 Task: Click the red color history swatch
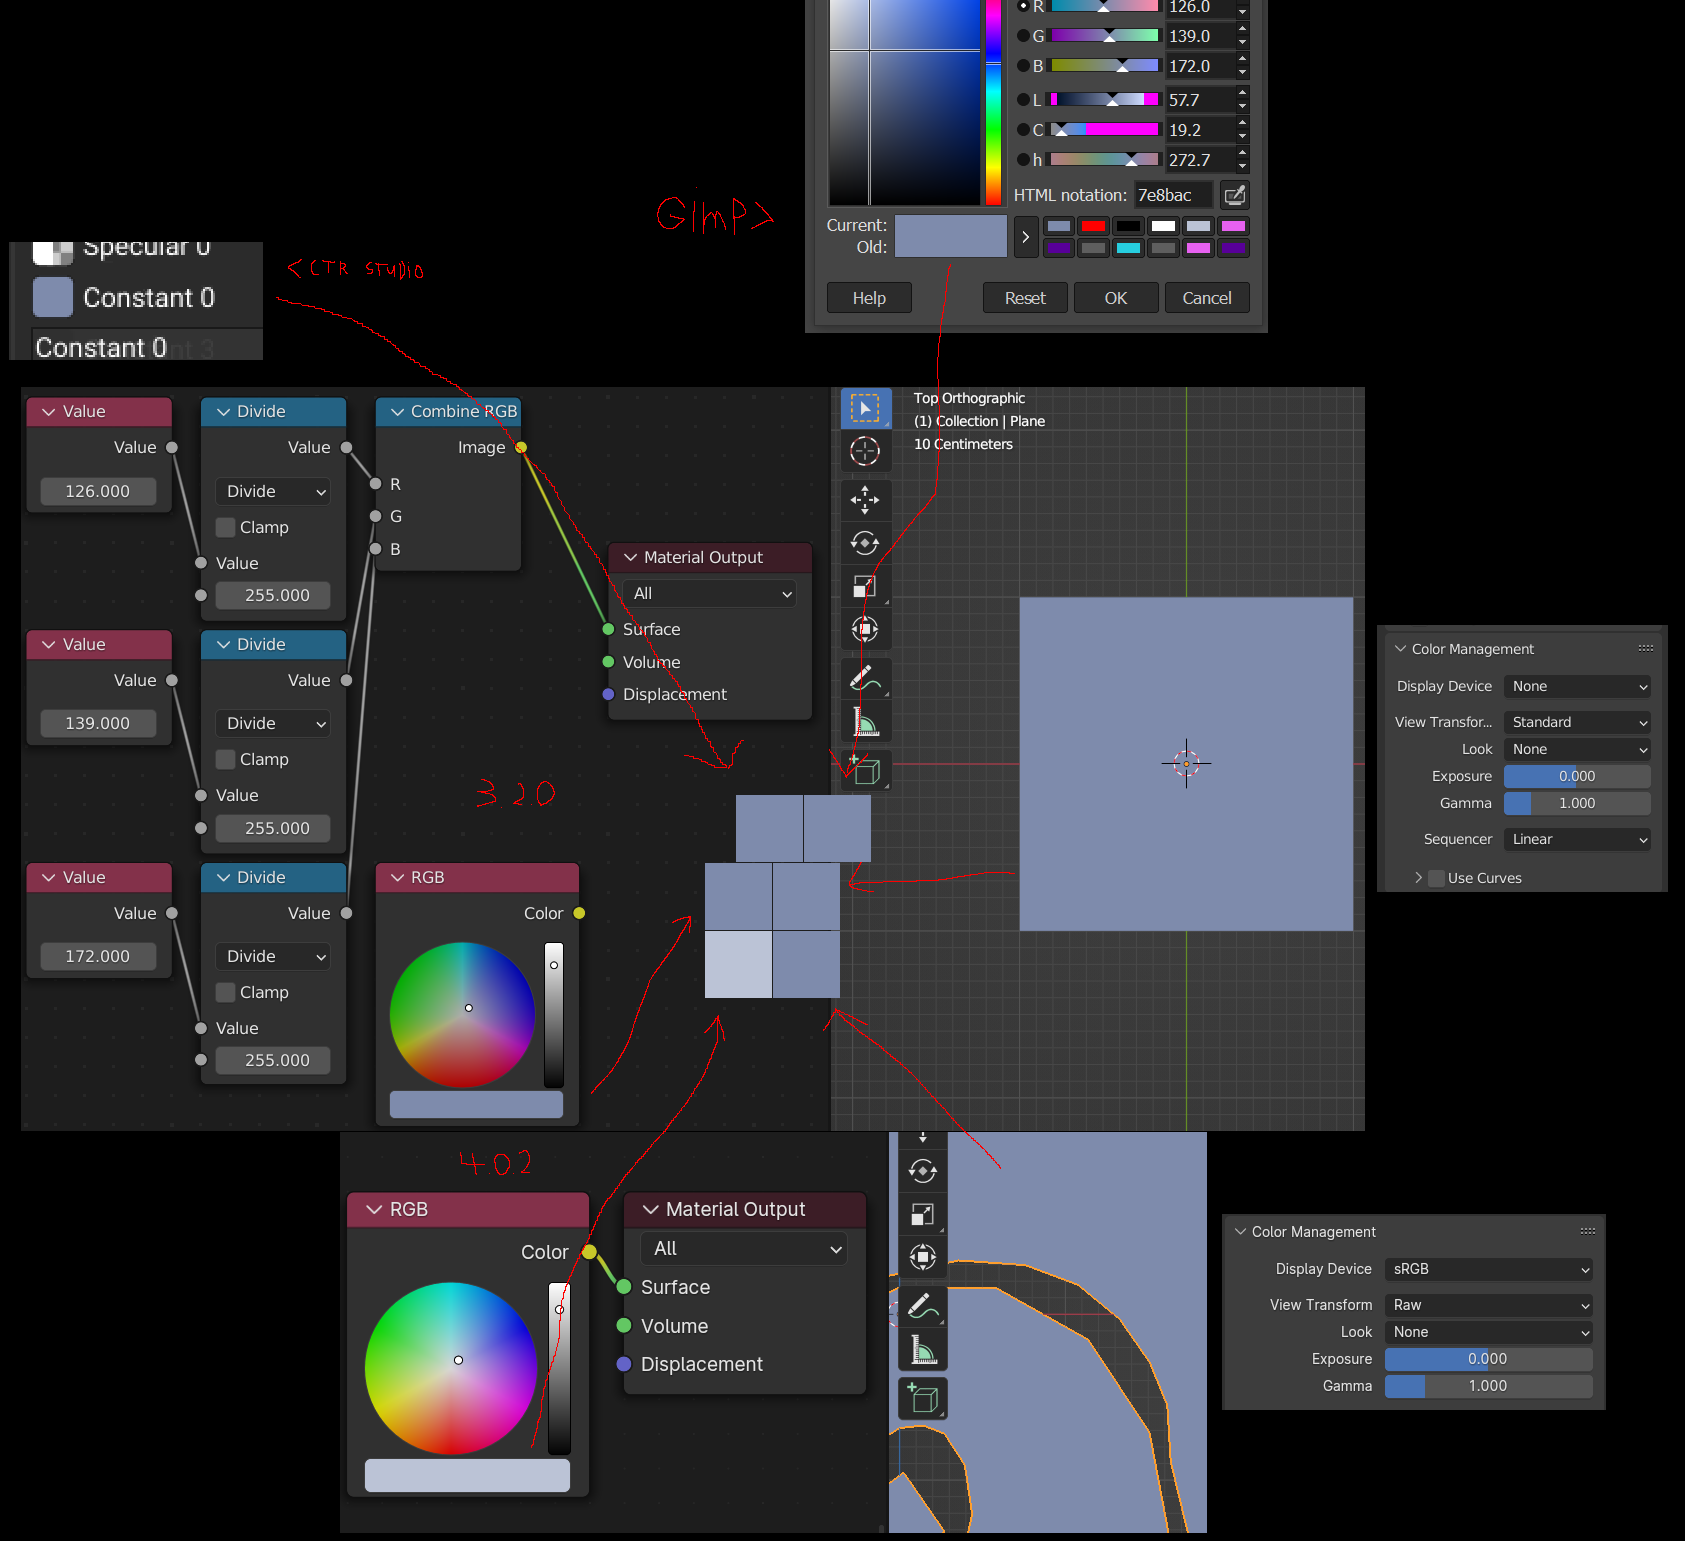coord(1094,226)
